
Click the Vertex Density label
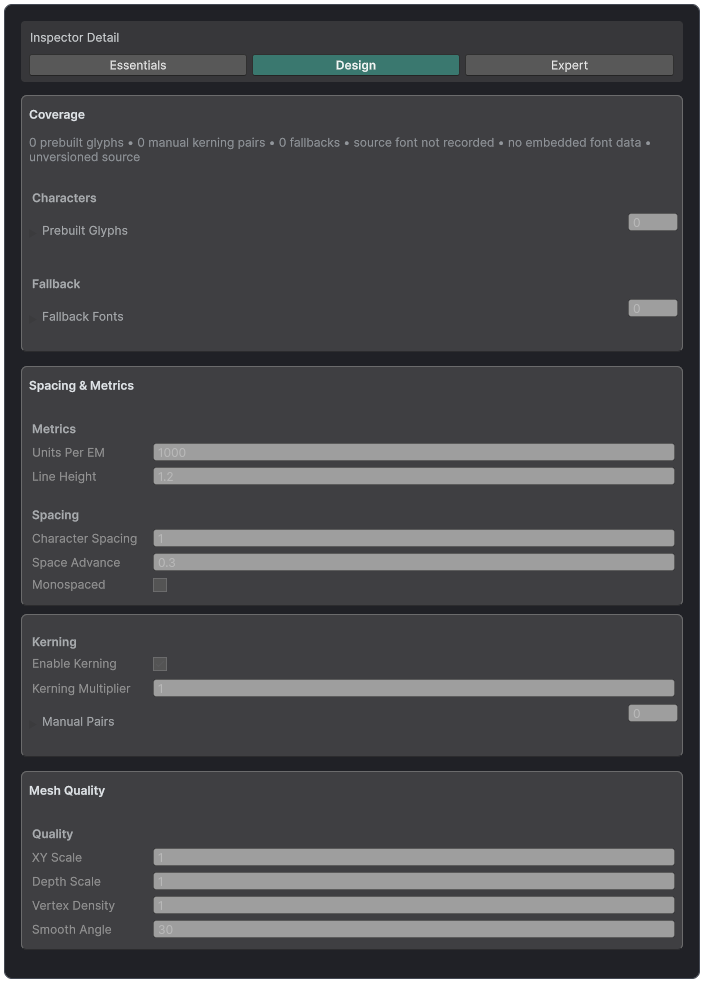(73, 905)
